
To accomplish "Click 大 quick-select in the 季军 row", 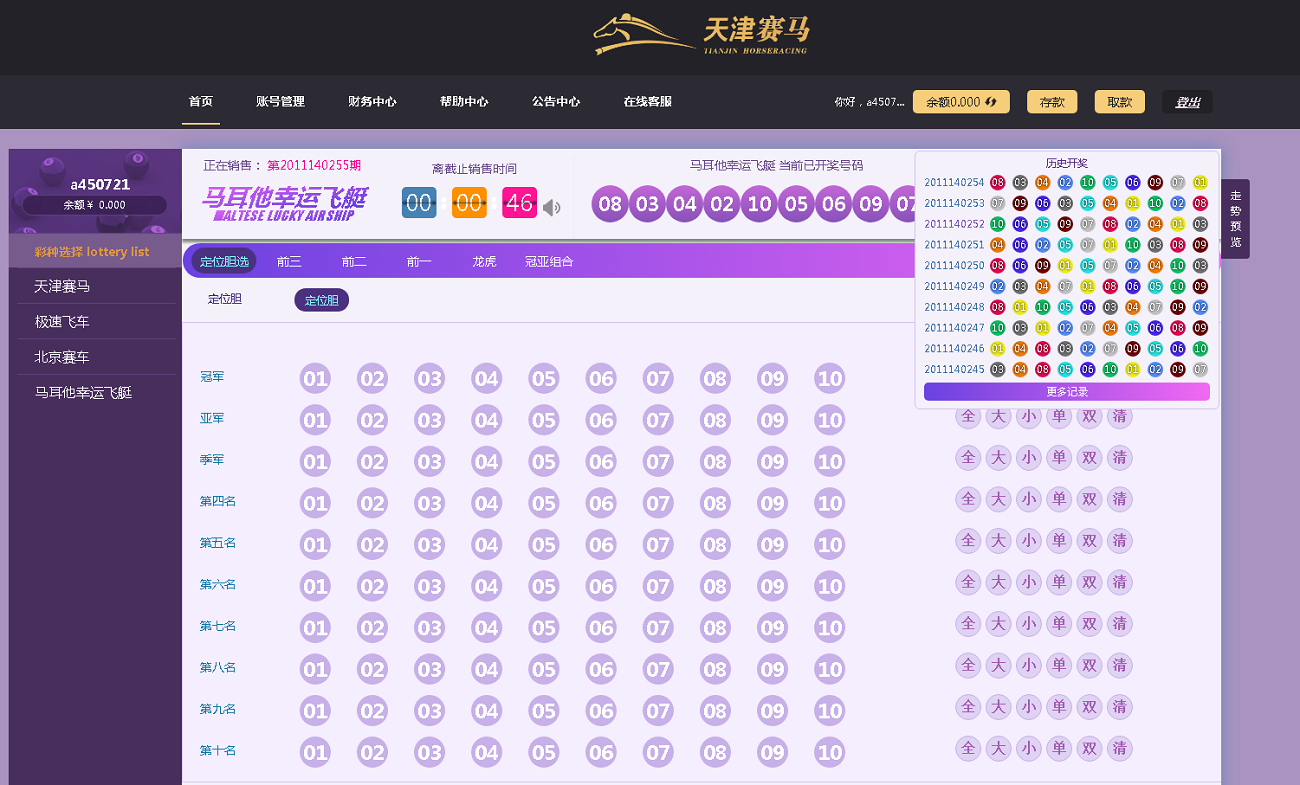I will tap(997, 458).
